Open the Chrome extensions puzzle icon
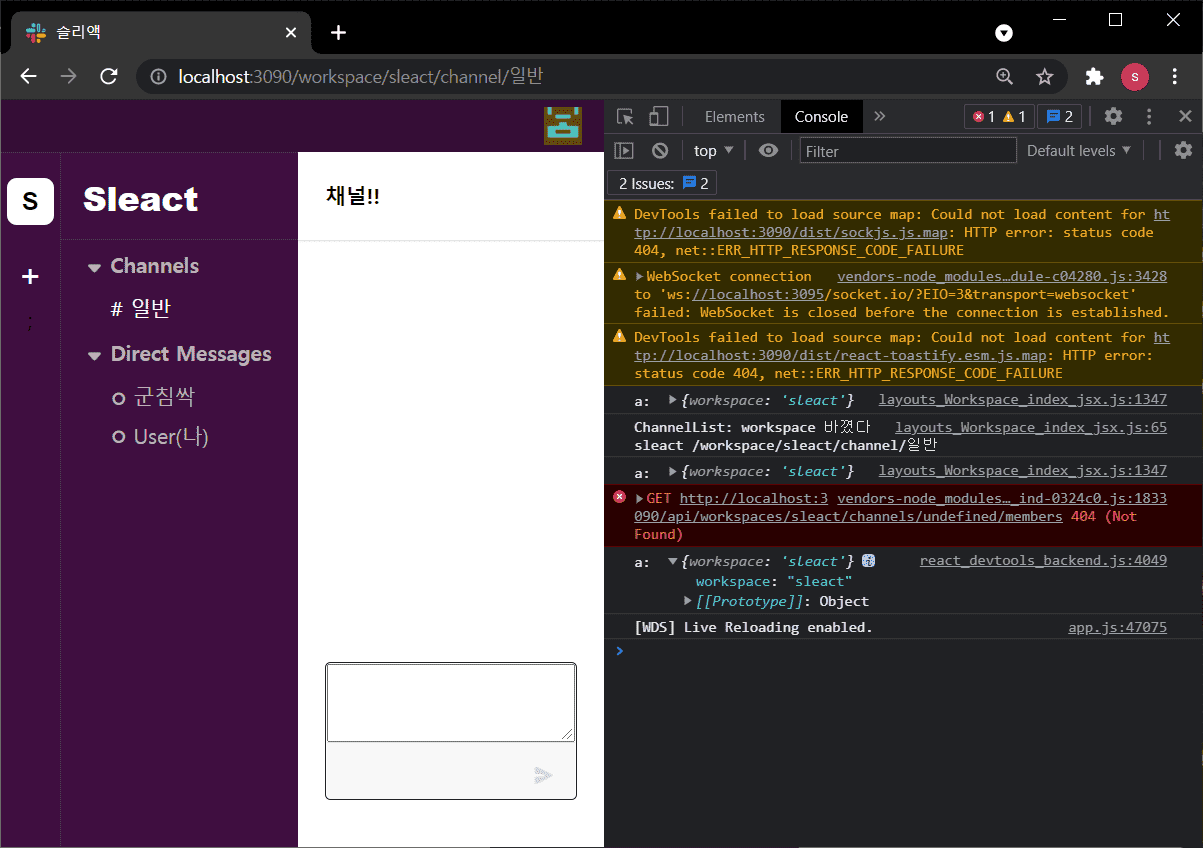Image resolution: width=1203 pixels, height=848 pixels. (x=1095, y=77)
